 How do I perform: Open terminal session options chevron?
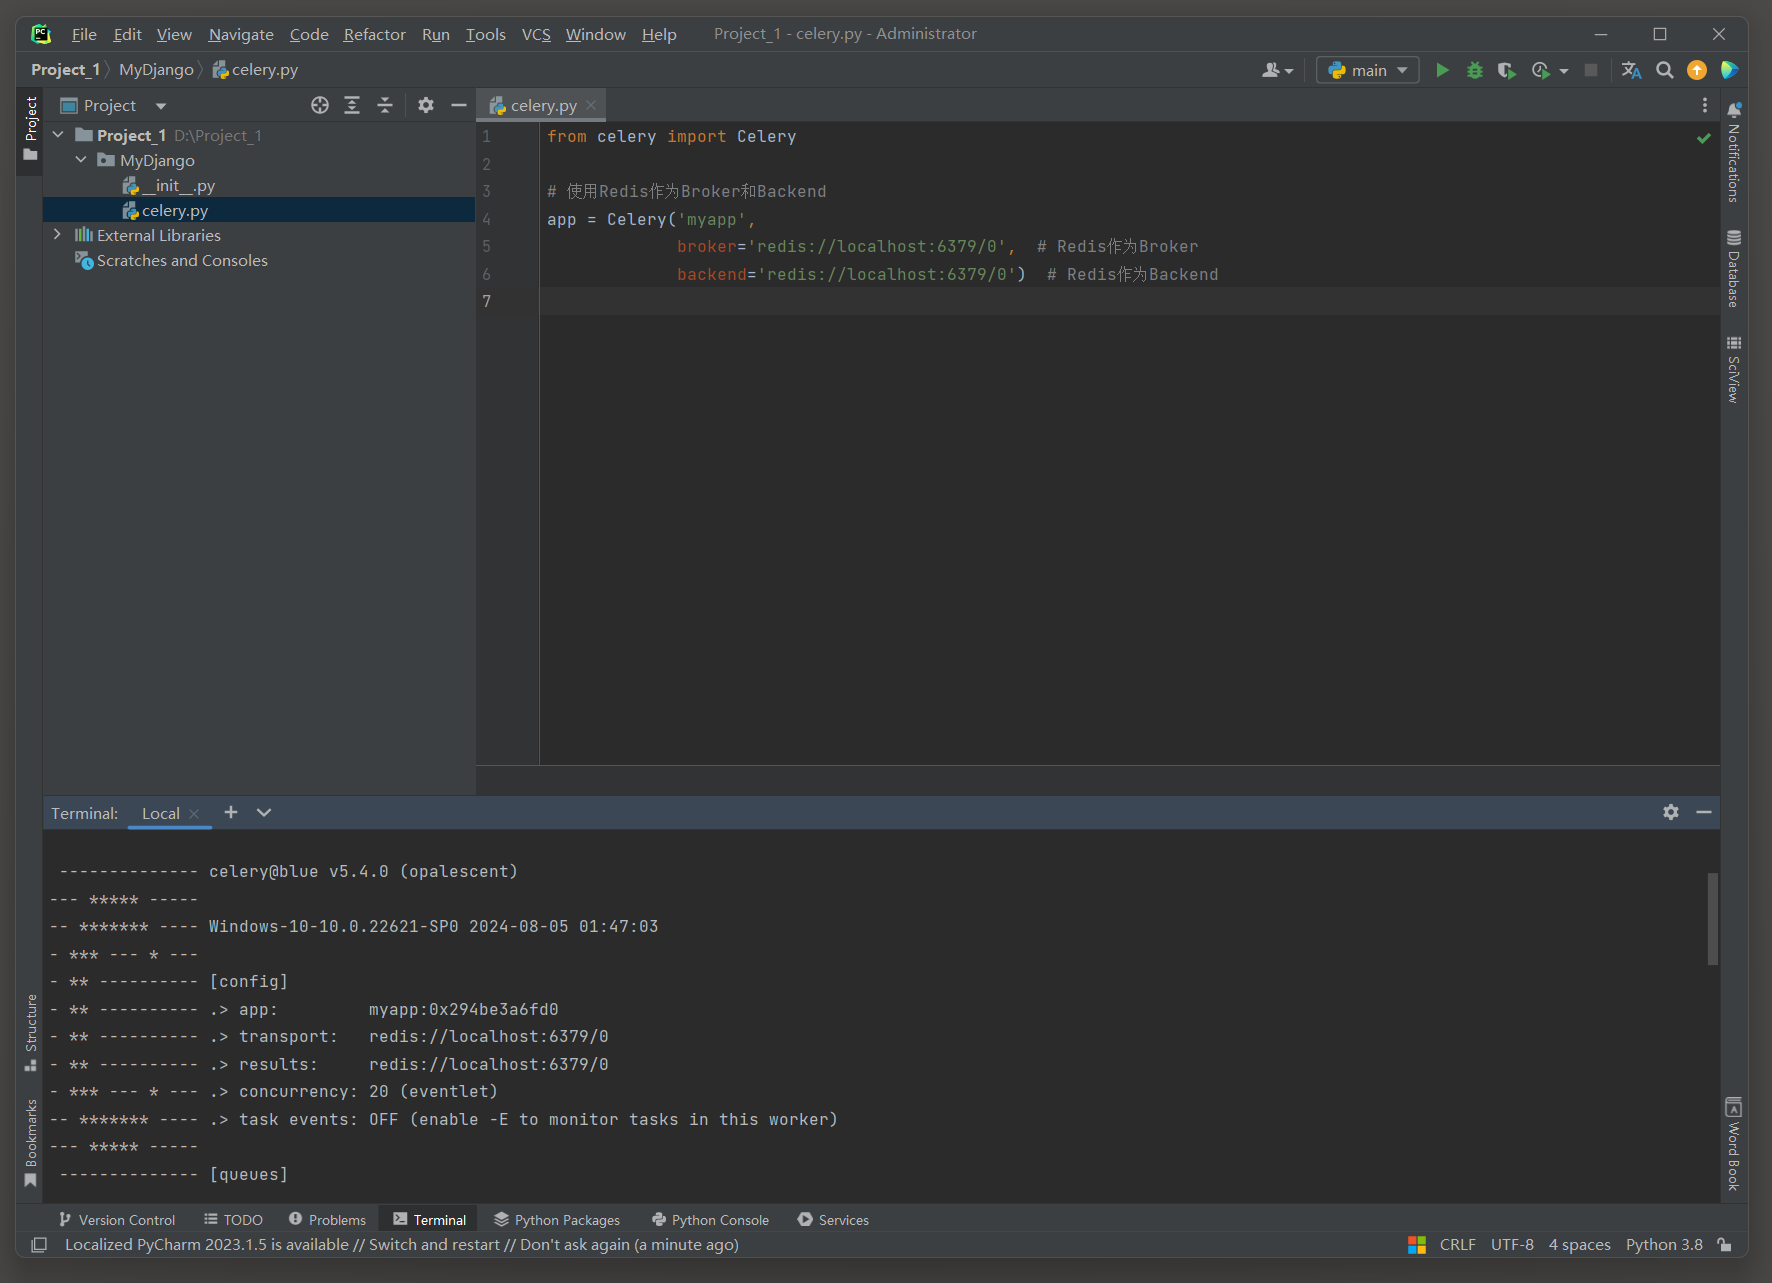(264, 812)
